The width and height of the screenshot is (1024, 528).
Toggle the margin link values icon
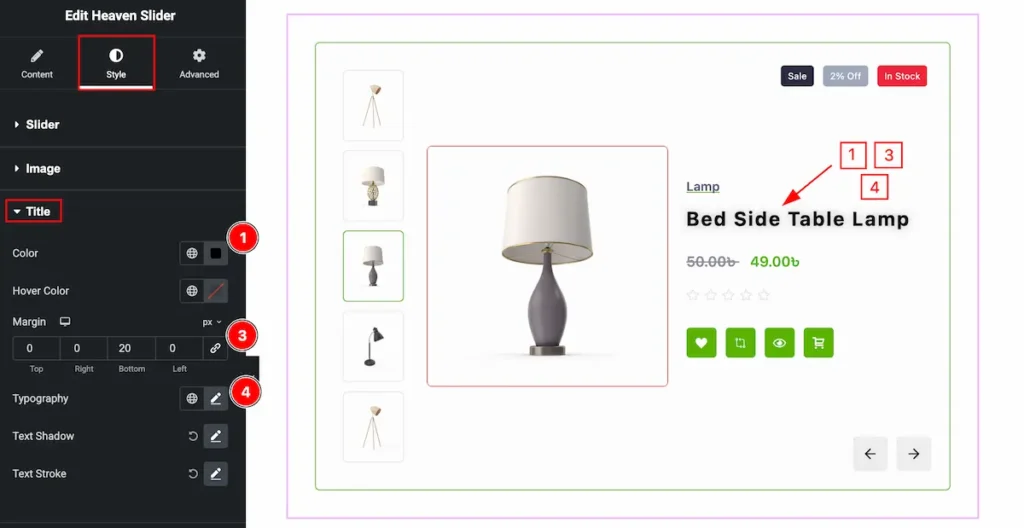click(x=215, y=348)
